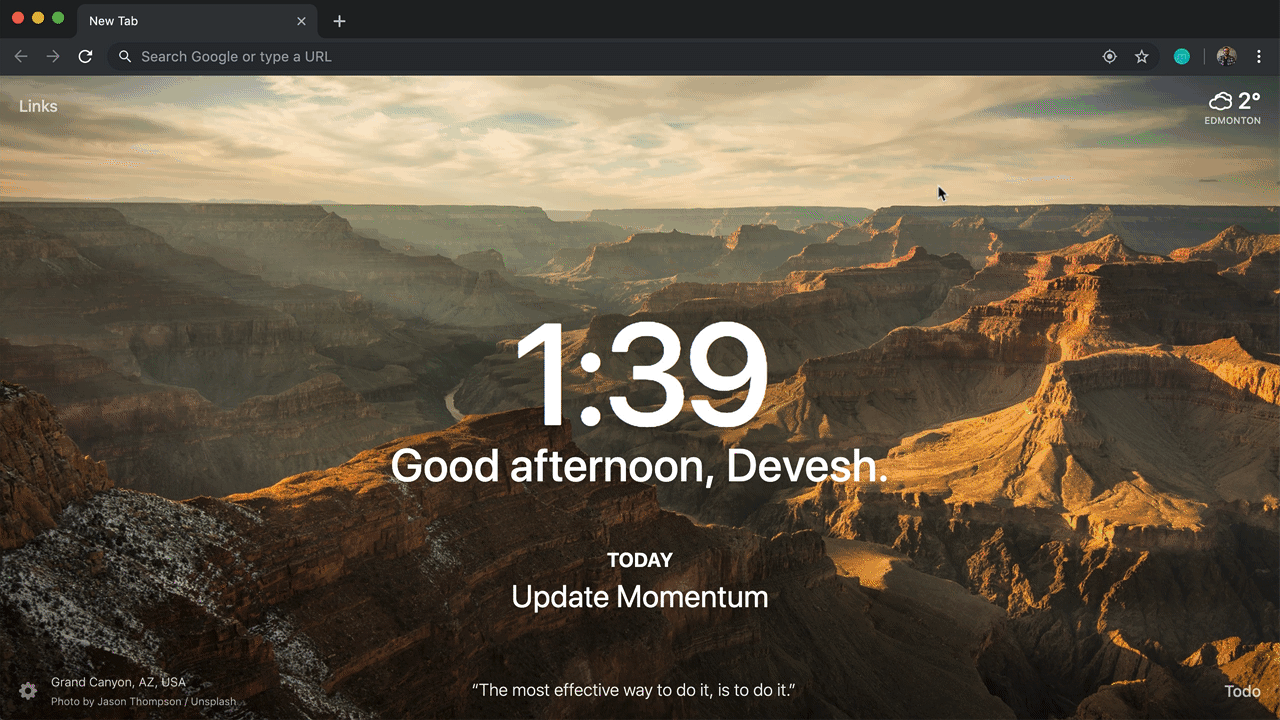Click the search magnifier in address bar
This screenshot has height=720, width=1280.
[125, 57]
